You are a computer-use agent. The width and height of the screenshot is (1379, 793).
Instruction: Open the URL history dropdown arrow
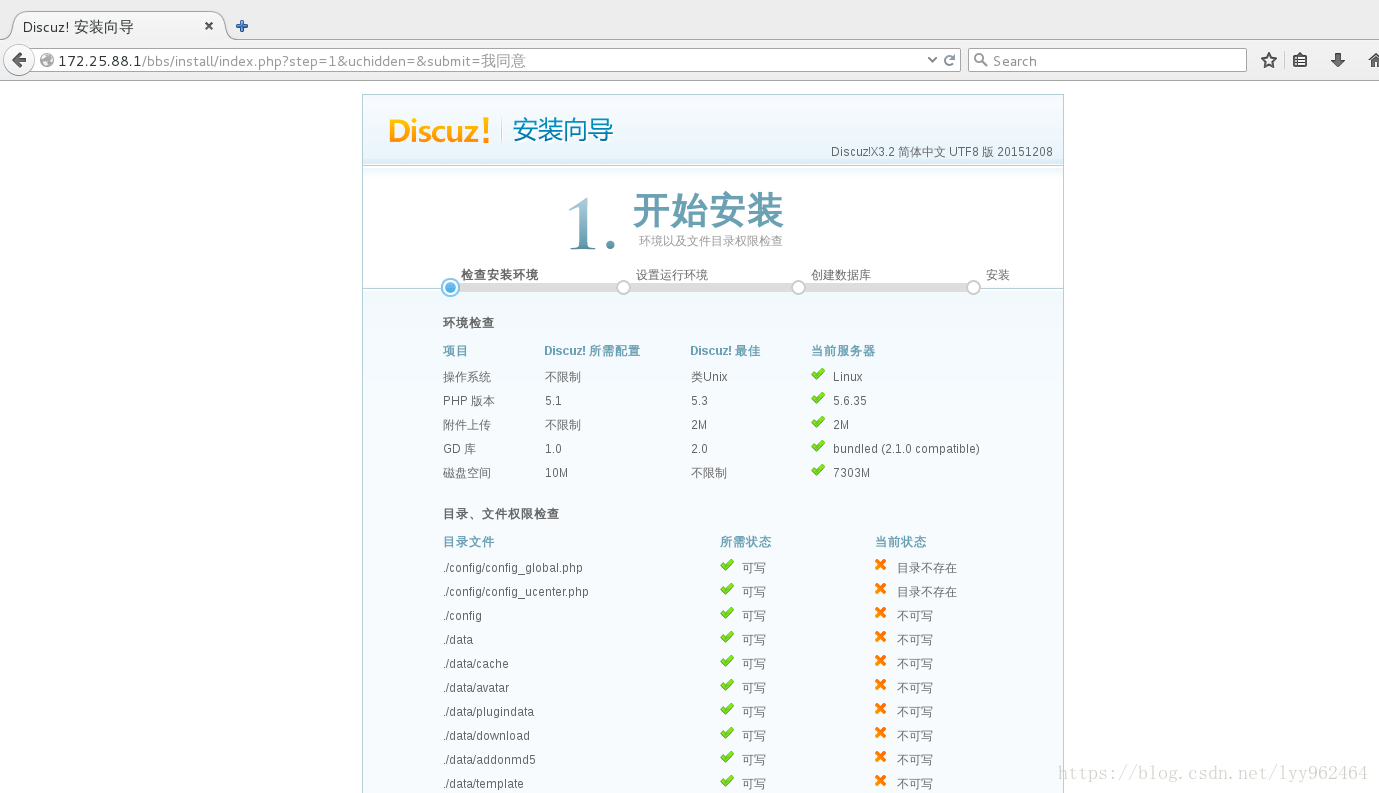click(933, 60)
